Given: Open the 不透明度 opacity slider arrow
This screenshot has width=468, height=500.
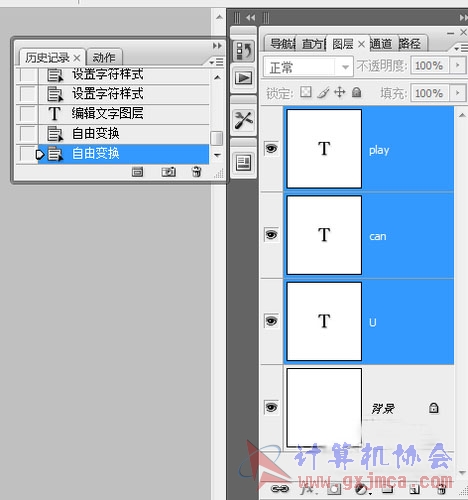Looking at the screenshot, I should coord(458,65).
